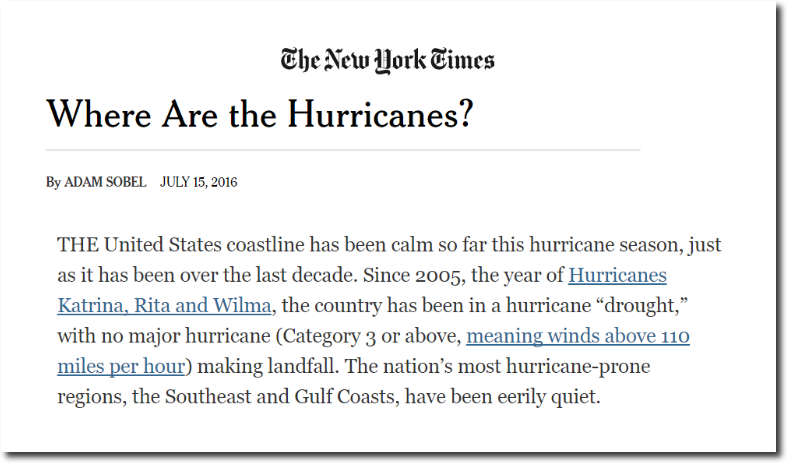Follow the "Hurricanes" link at line end

(x=617, y=275)
